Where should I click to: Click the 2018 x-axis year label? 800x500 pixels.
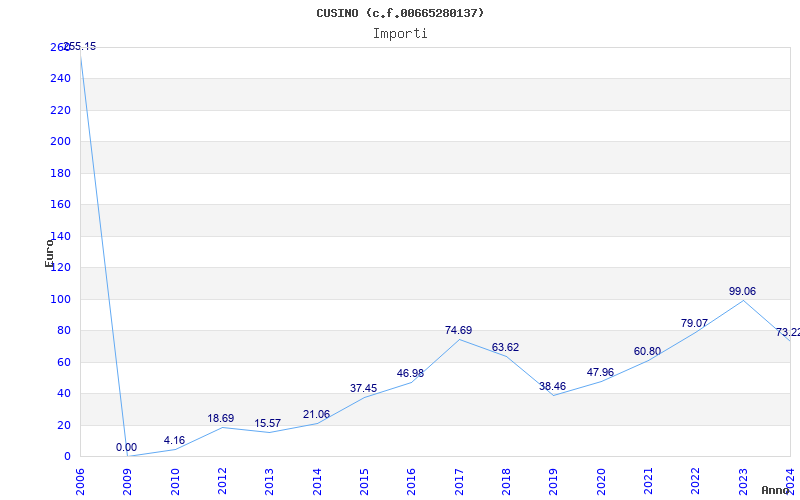click(x=506, y=482)
